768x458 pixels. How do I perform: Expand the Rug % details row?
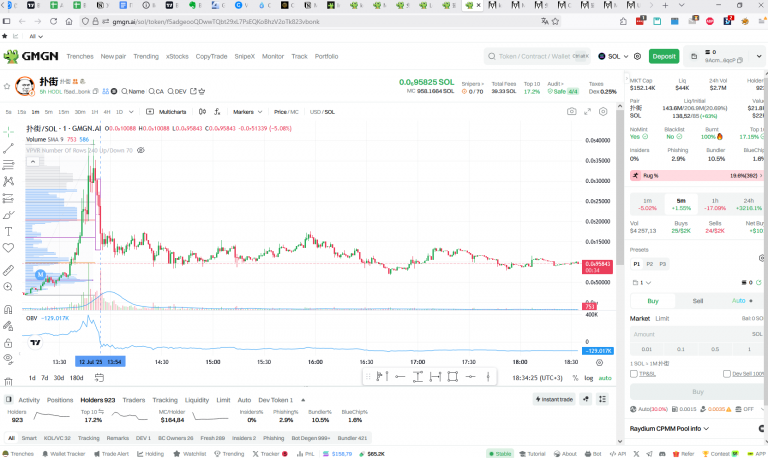[696, 175]
